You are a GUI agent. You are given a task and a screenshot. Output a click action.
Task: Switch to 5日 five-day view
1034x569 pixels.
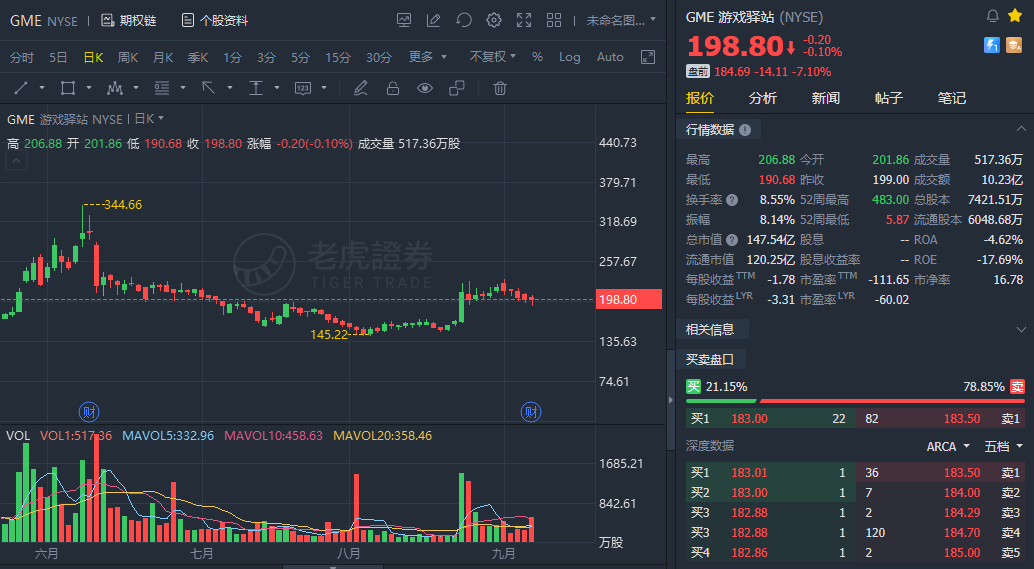(x=58, y=57)
